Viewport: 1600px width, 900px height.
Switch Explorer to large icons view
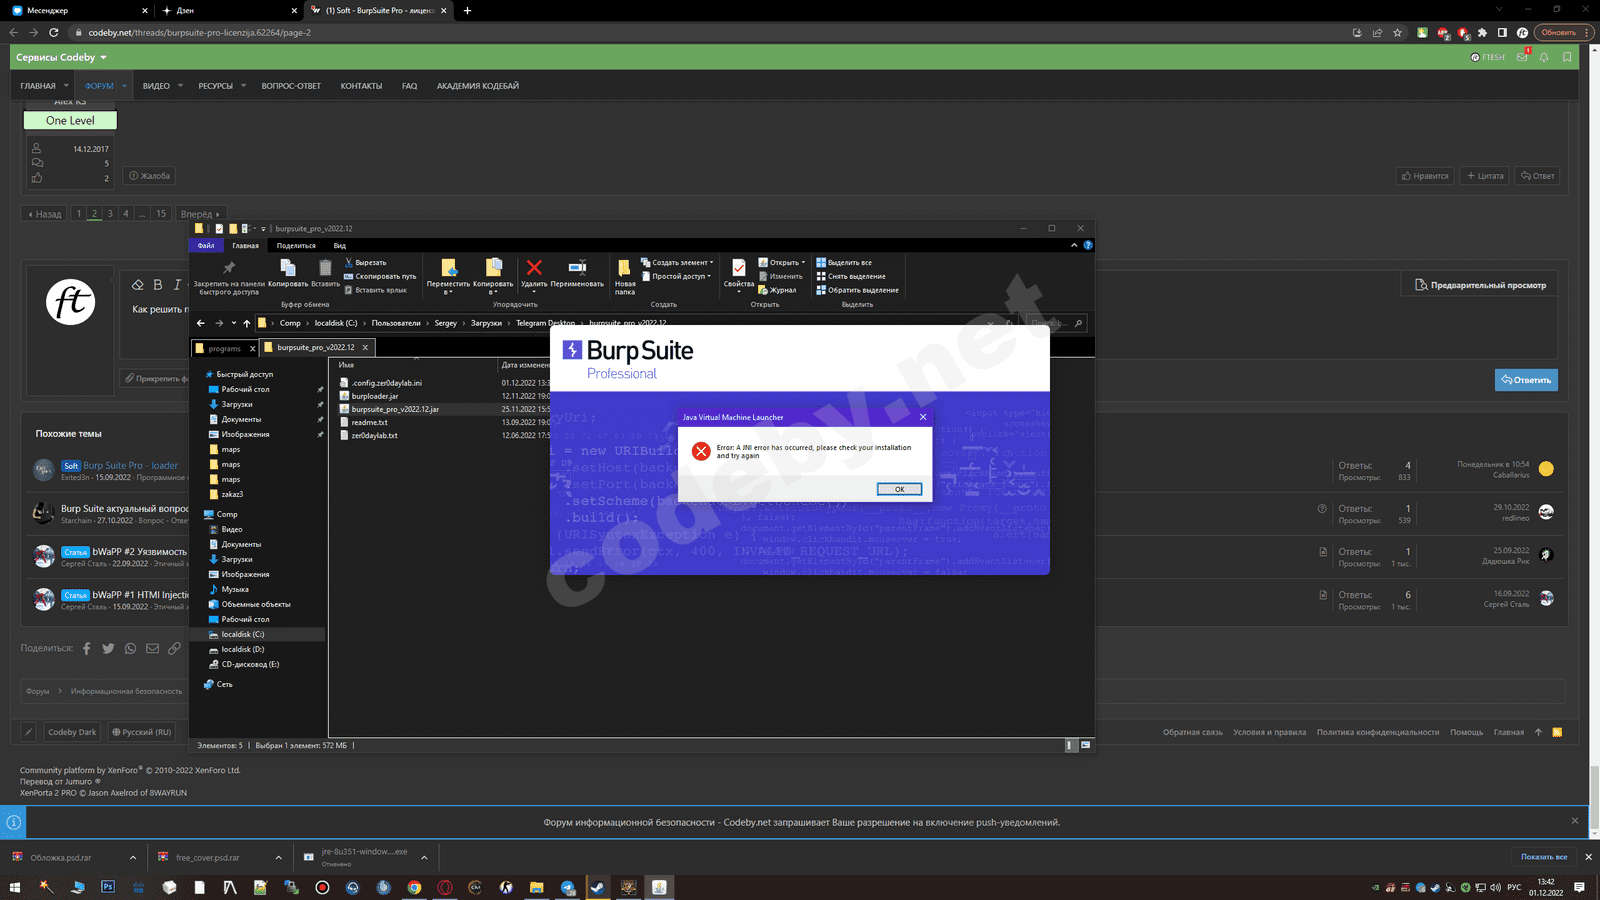[1085, 745]
